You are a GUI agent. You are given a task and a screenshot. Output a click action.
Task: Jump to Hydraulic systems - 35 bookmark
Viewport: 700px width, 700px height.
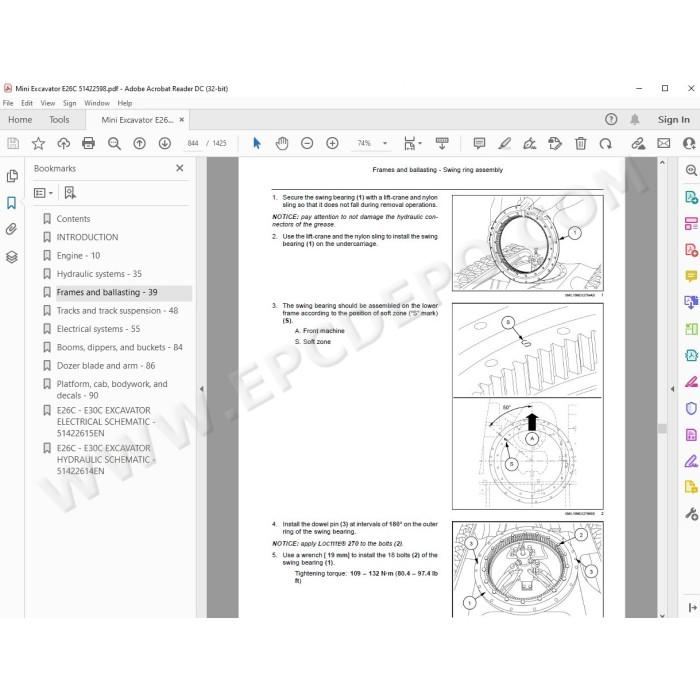tap(99, 274)
